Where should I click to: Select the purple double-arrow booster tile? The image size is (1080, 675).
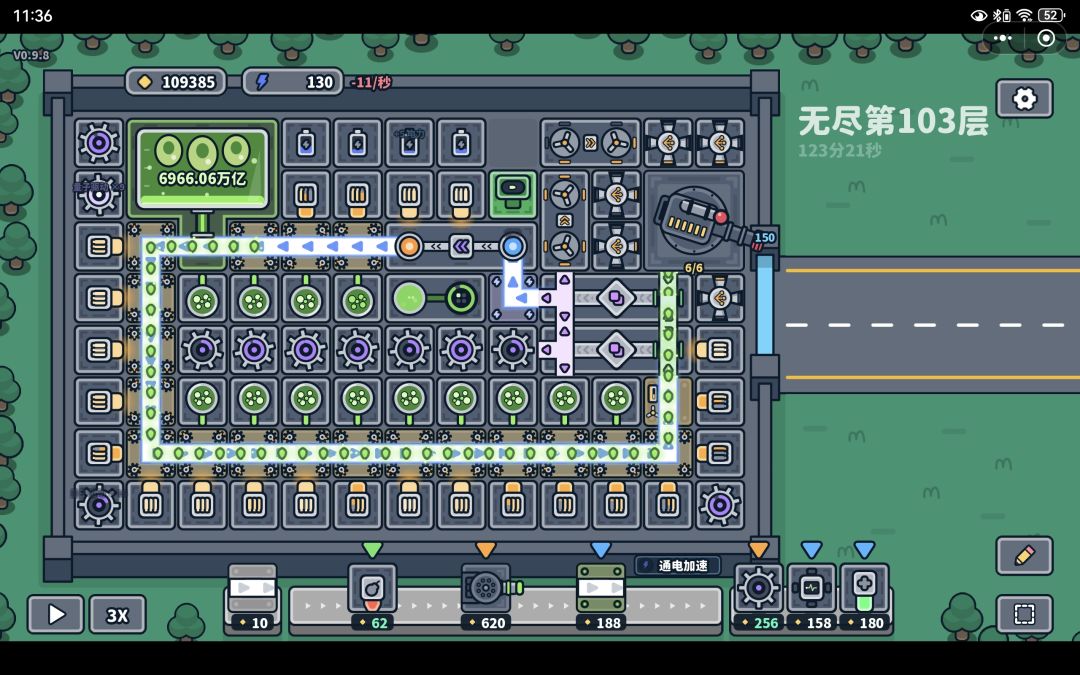pos(461,246)
